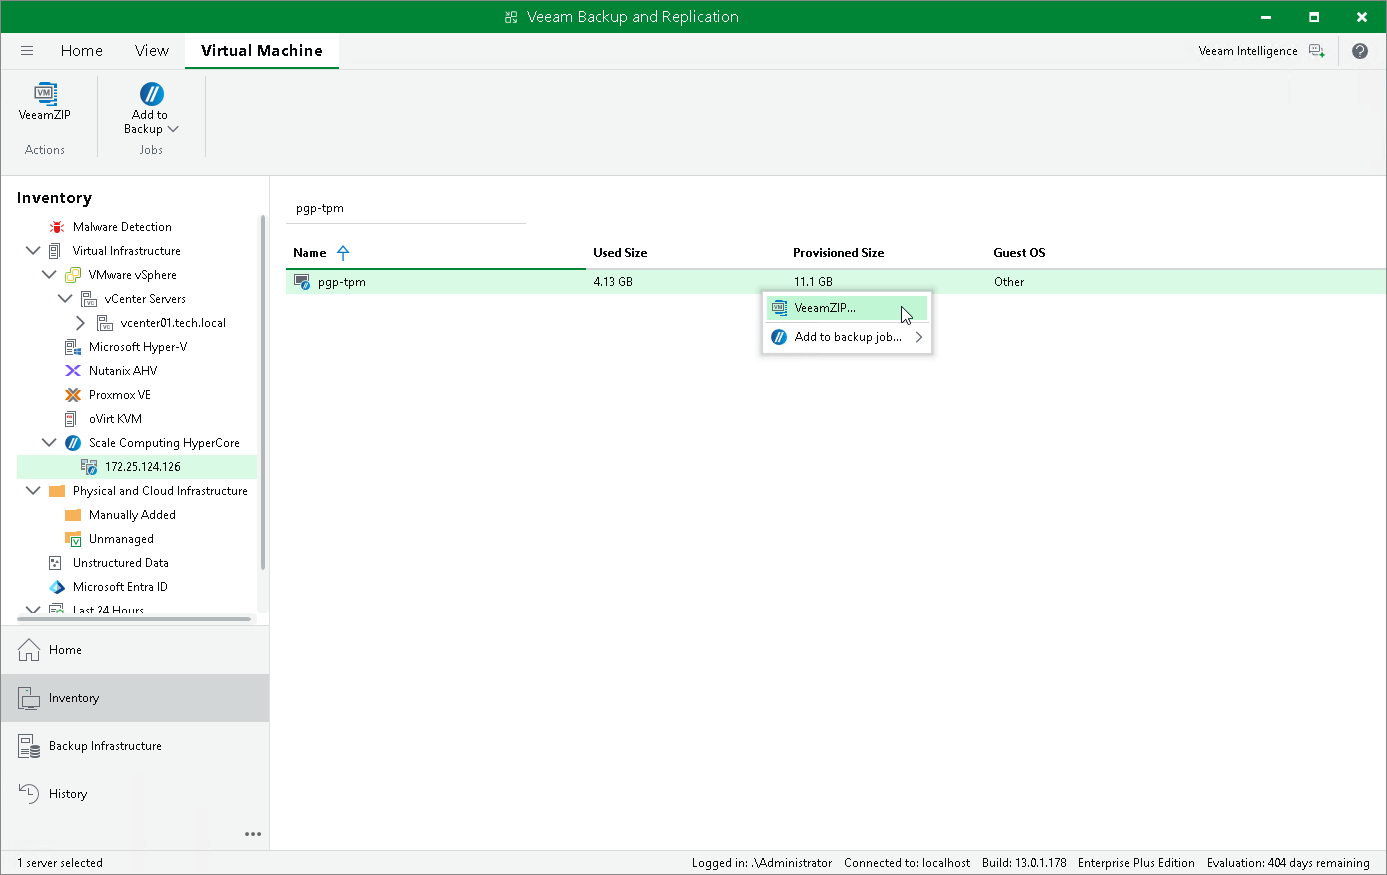
Task: Click the Malware Detection bug icon
Action: click(x=57, y=227)
